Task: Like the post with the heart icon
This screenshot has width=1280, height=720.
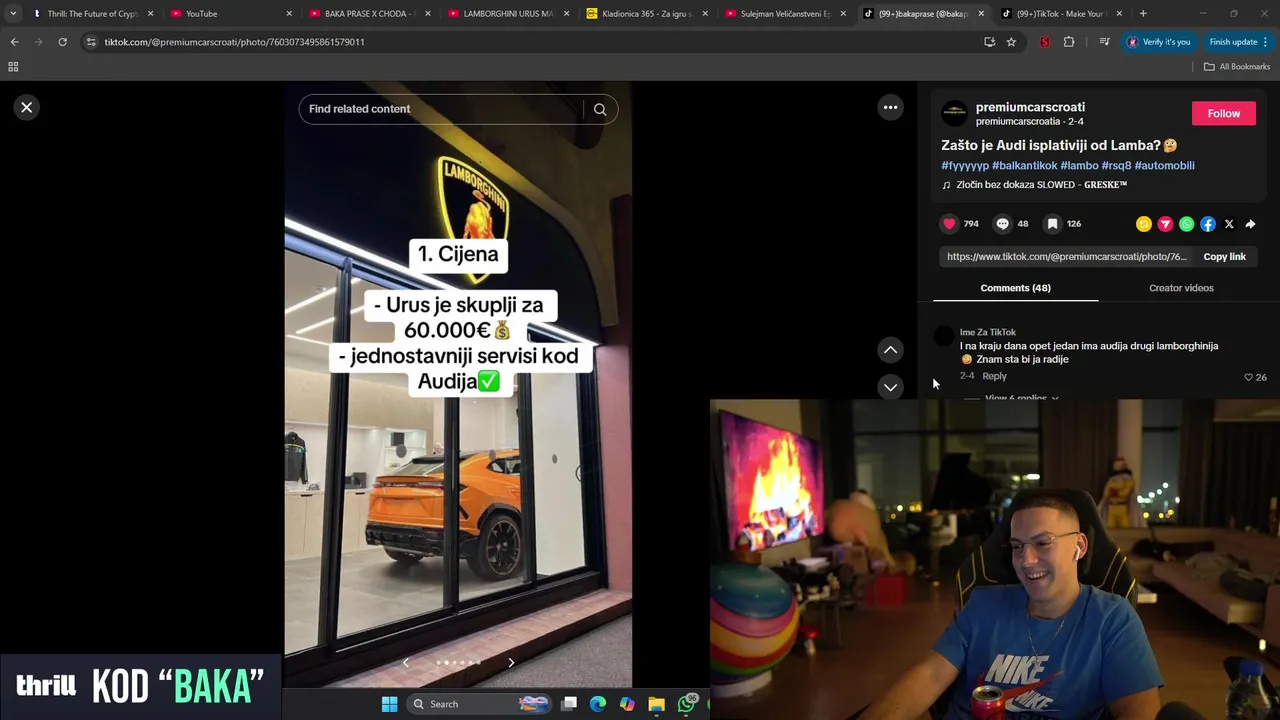Action: click(949, 224)
